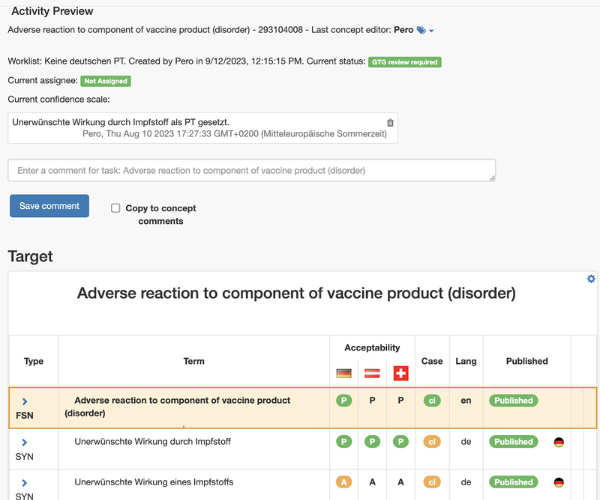Click the Austrian flag acceptability column icon
This screenshot has width=600, height=500.
click(372, 373)
